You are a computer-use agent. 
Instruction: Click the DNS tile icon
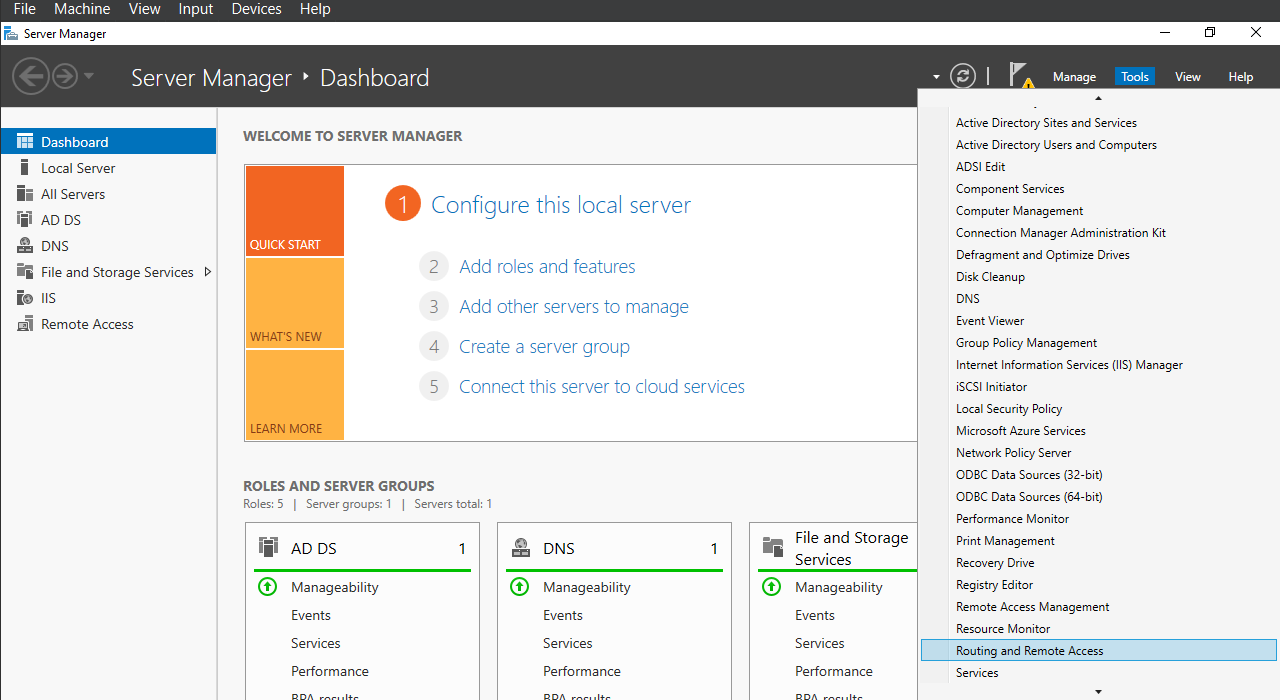520,548
